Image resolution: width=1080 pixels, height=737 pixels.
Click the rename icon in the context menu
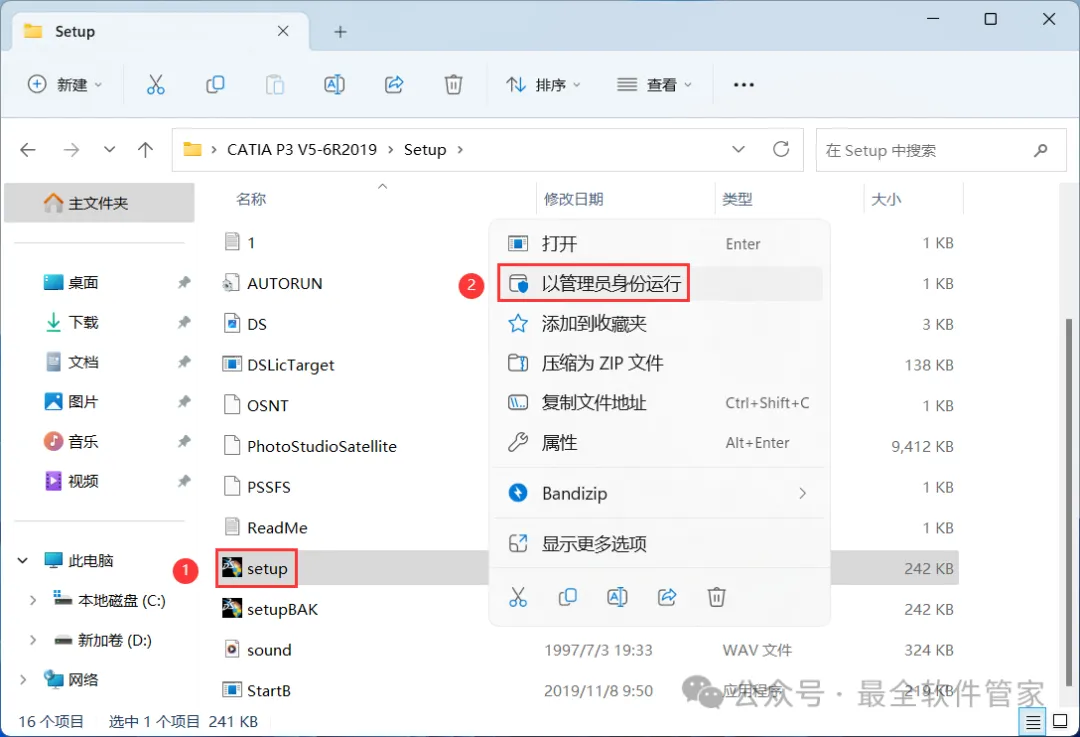pos(617,597)
